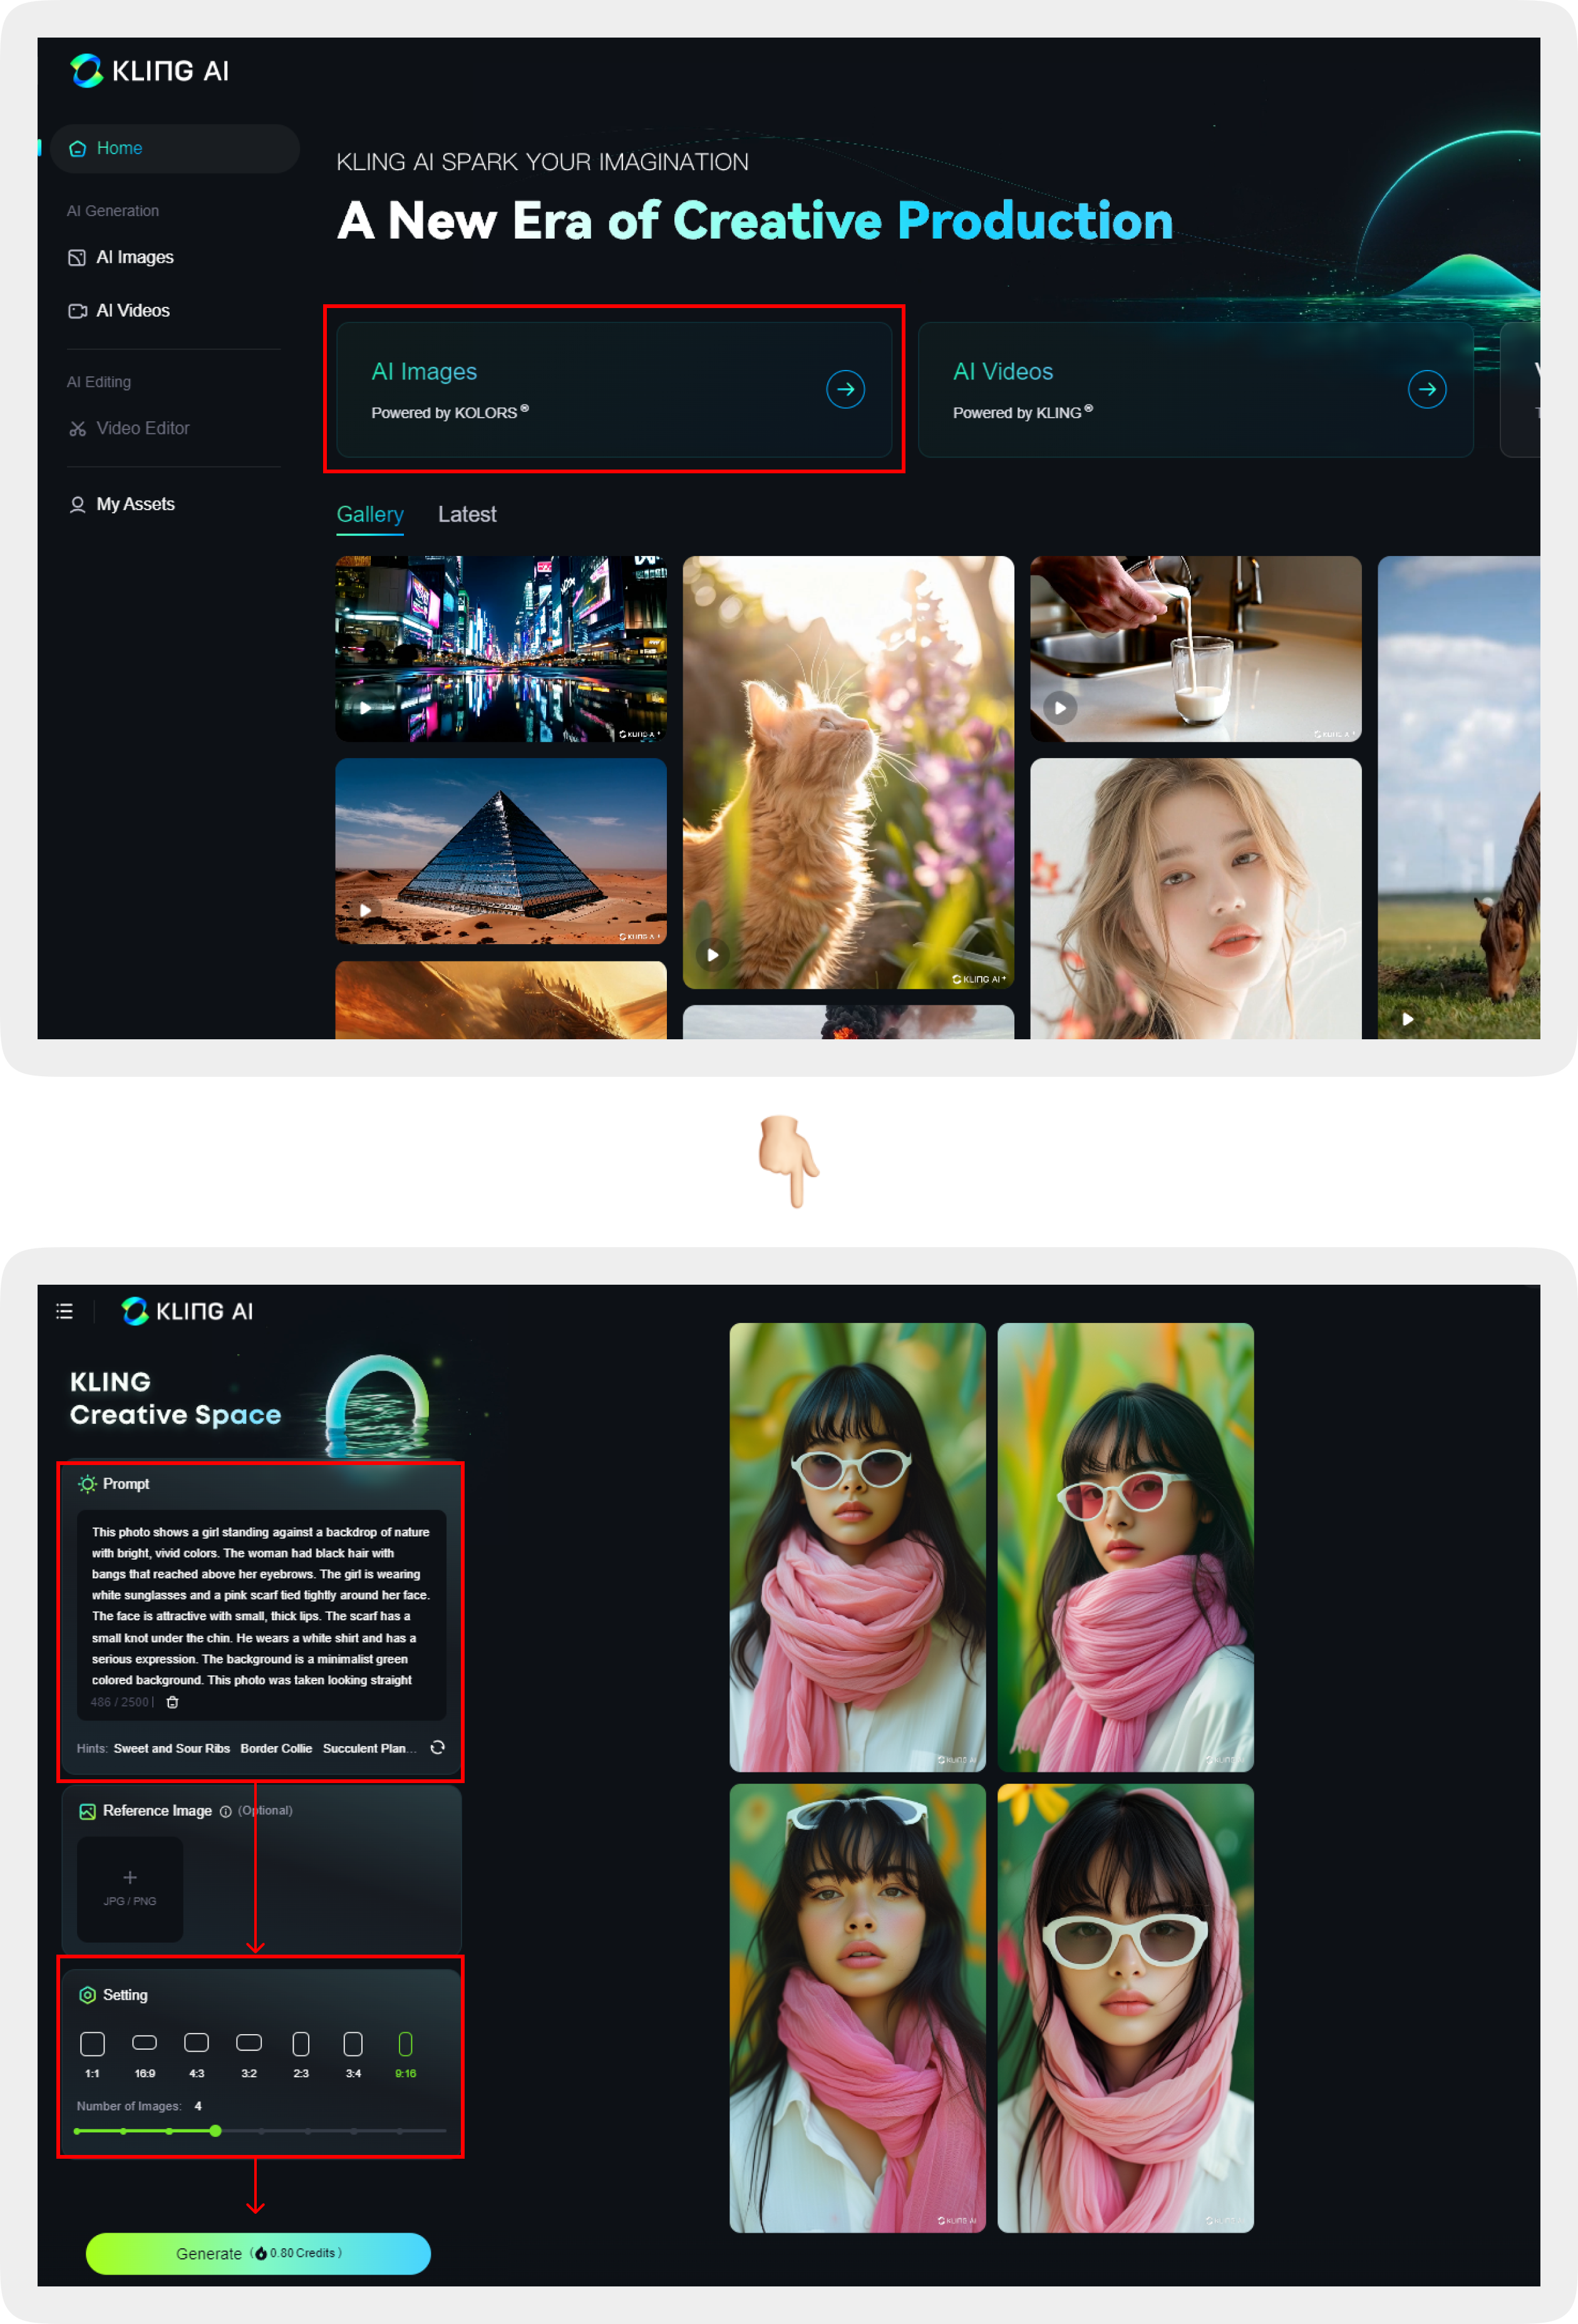
Task: Select the Gallery tab
Action: pyautogui.click(x=370, y=514)
